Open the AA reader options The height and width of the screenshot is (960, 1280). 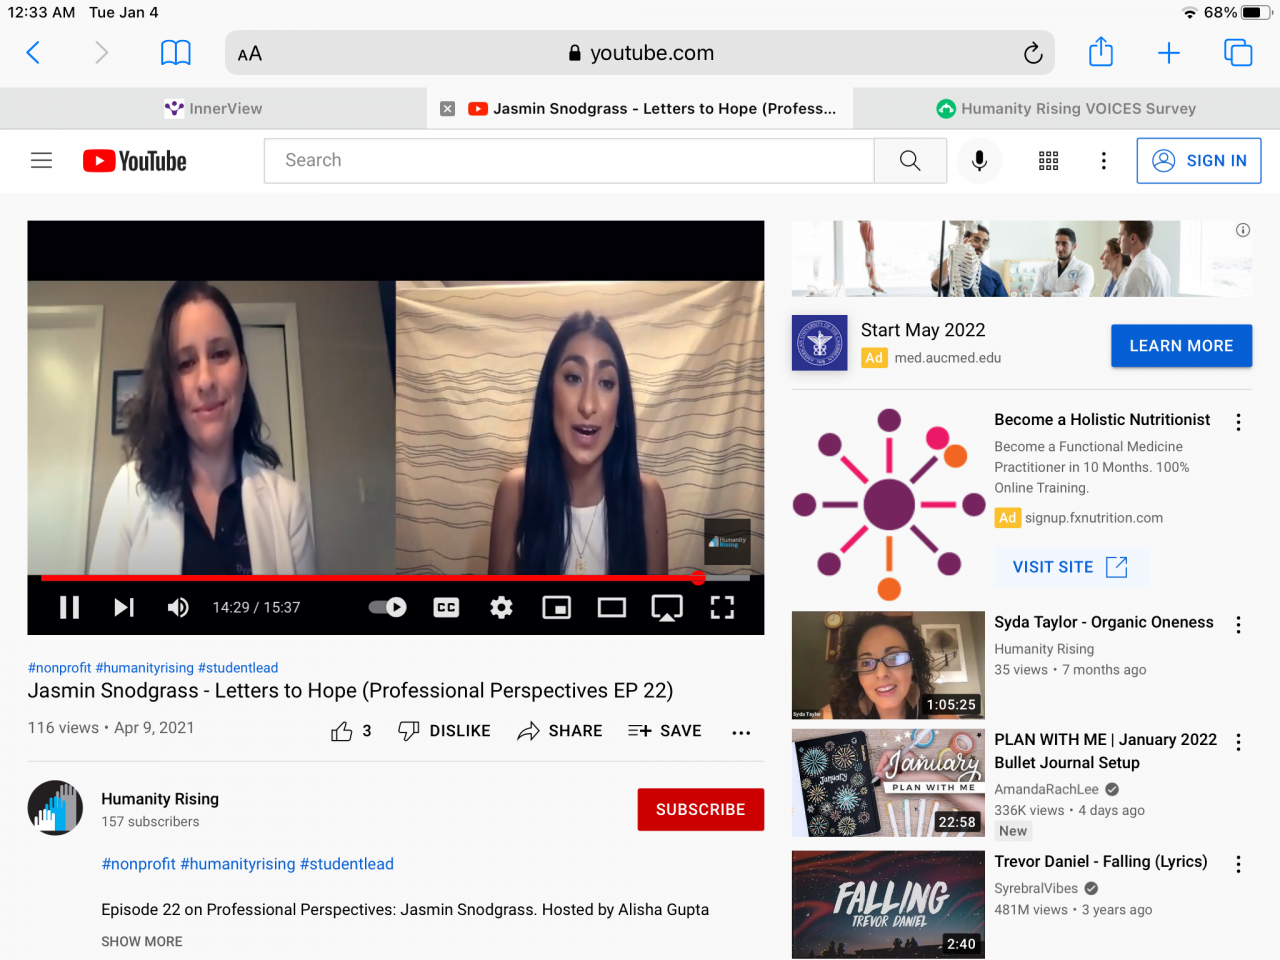point(250,54)
